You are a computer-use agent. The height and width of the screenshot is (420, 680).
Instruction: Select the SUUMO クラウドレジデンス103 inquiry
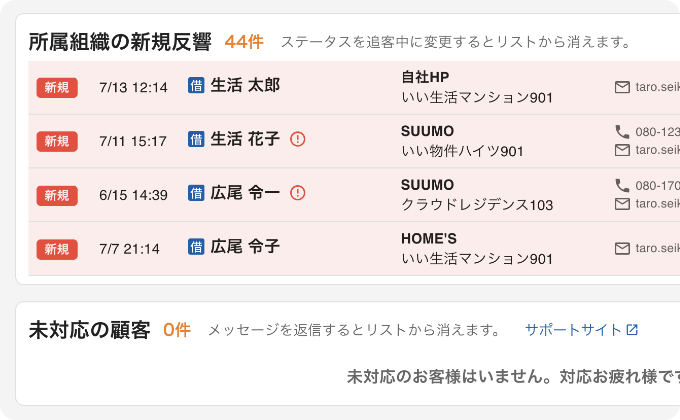coord(477,195)
